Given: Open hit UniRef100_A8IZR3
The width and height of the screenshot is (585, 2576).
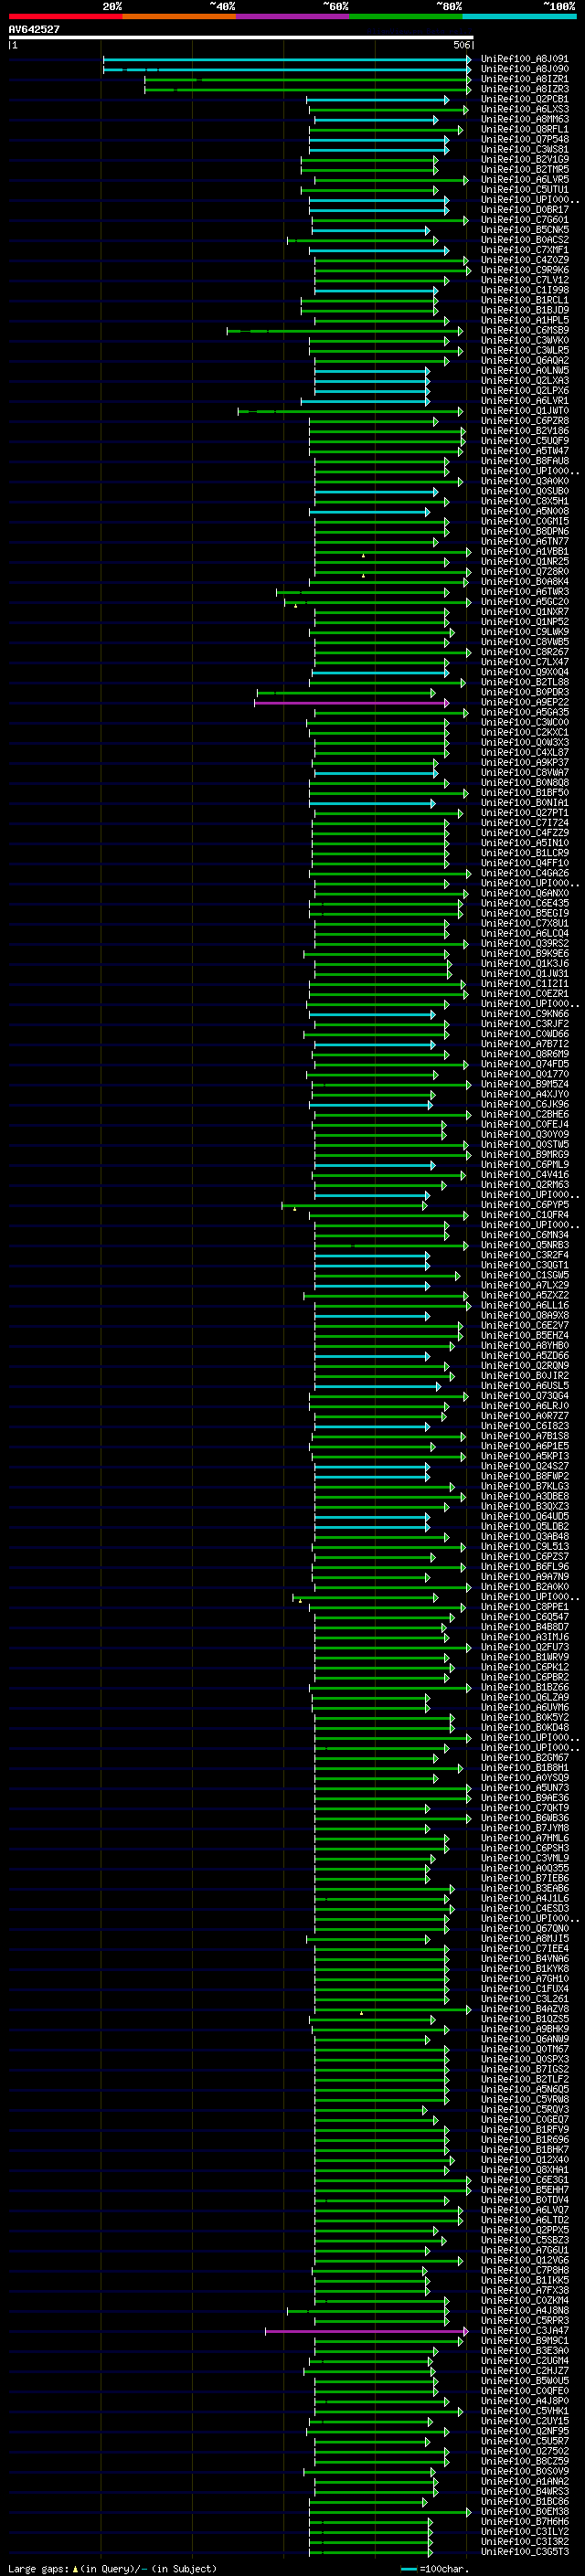Looking at the screenshot, I should (524, 89).
